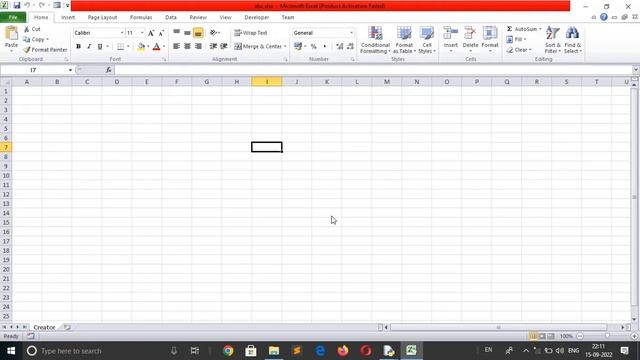Click the Excel Help question mark icon
640x360 pixels.
coord(604,18)
